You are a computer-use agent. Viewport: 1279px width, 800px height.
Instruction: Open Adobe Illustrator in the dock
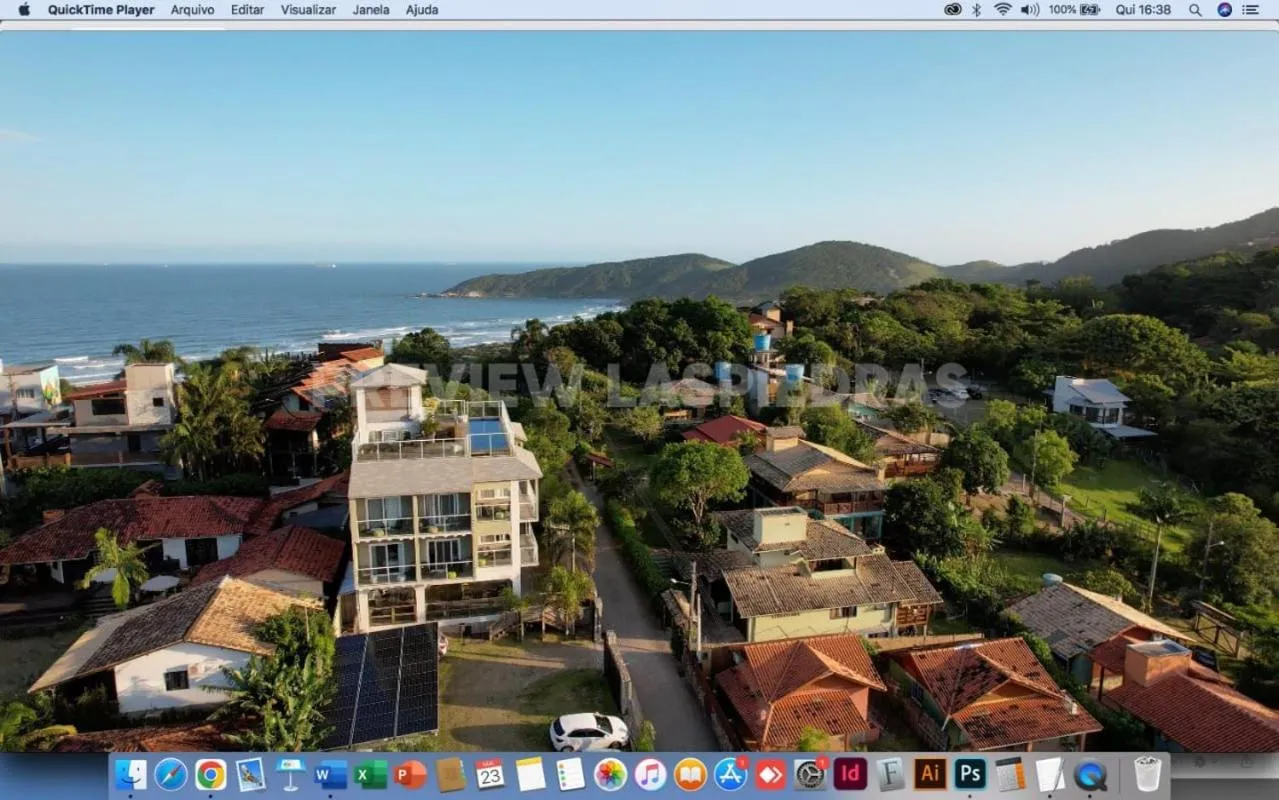[929, 774]
